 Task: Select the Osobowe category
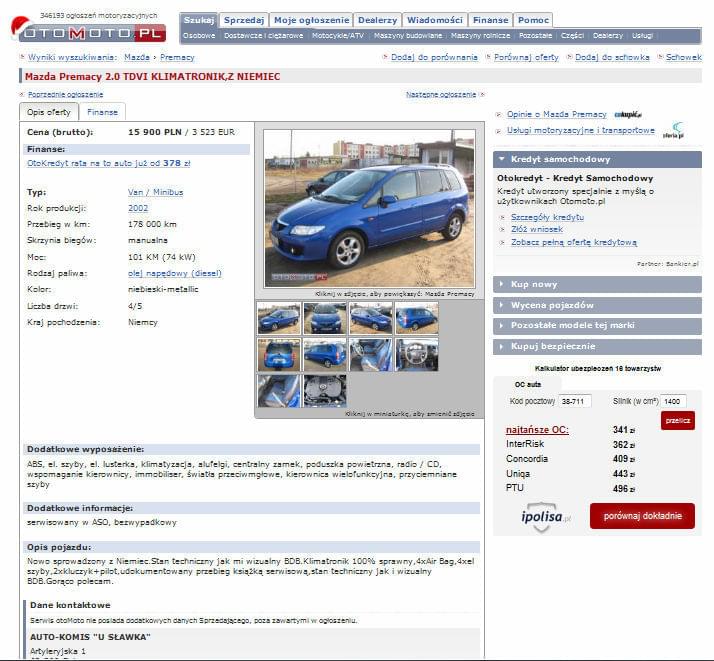(199, 36)
